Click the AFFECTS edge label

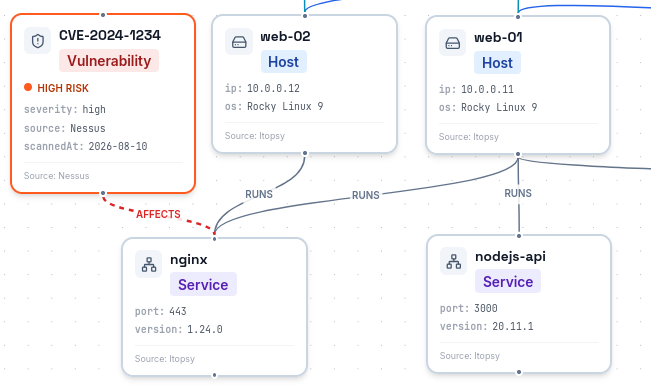click(x=158, y=214)
